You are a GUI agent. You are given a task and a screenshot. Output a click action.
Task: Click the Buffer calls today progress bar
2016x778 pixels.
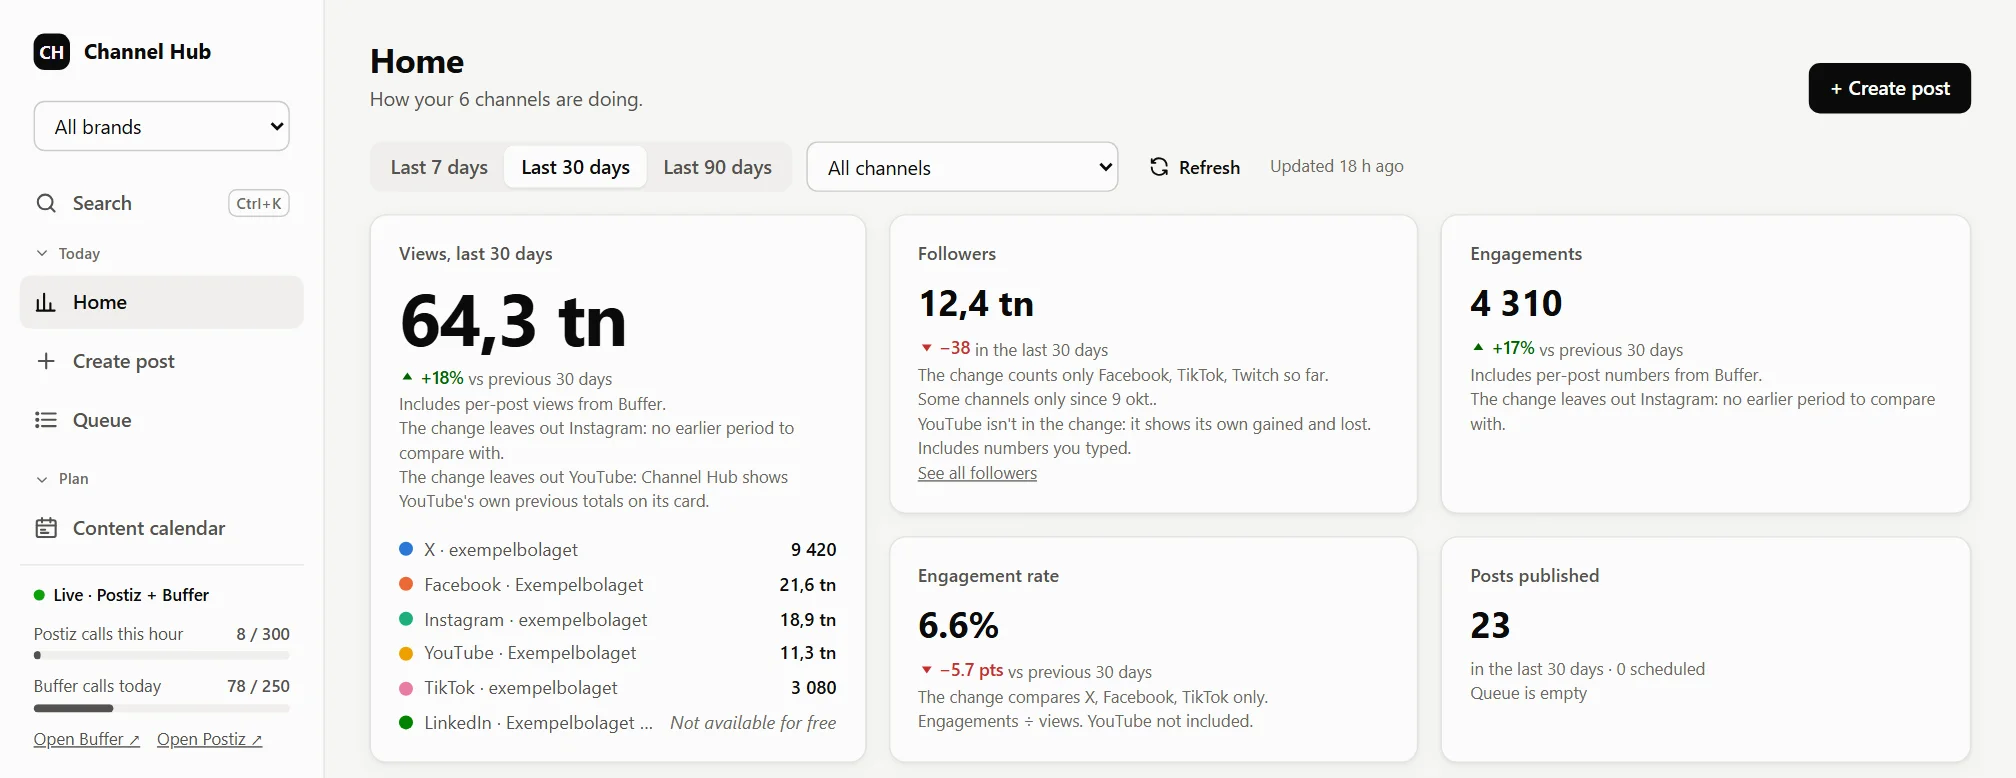162,708
